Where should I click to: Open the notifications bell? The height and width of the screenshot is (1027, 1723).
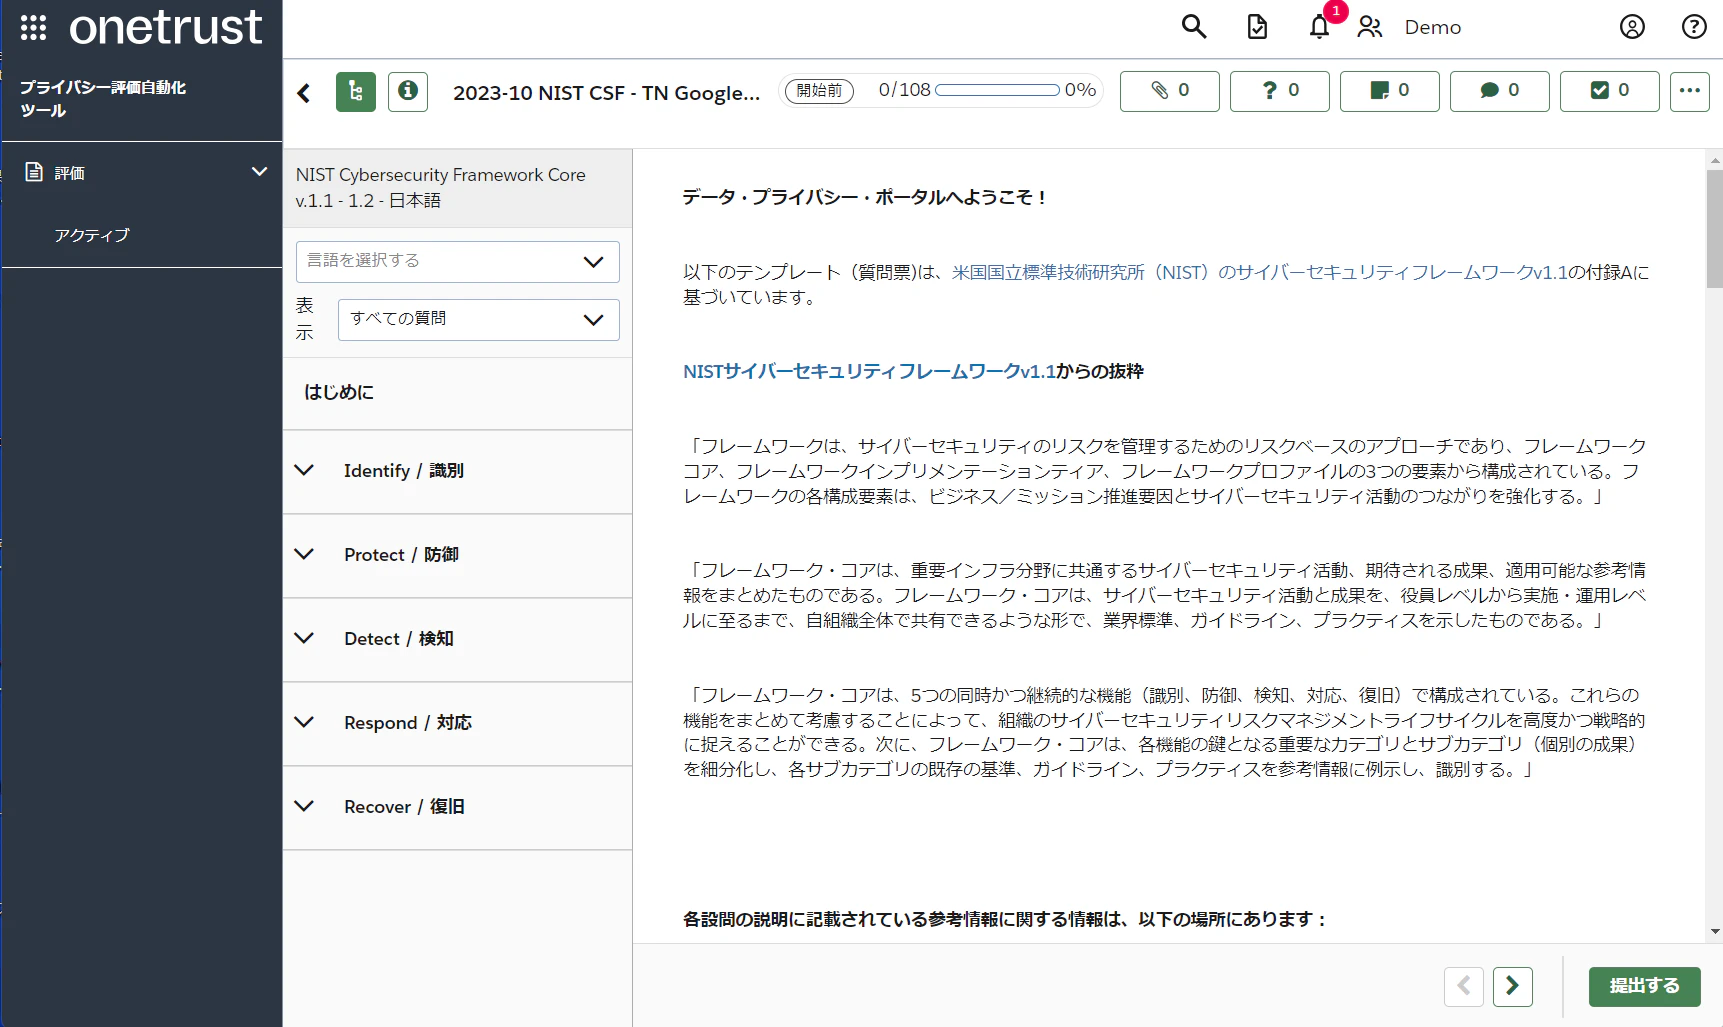1320,27
